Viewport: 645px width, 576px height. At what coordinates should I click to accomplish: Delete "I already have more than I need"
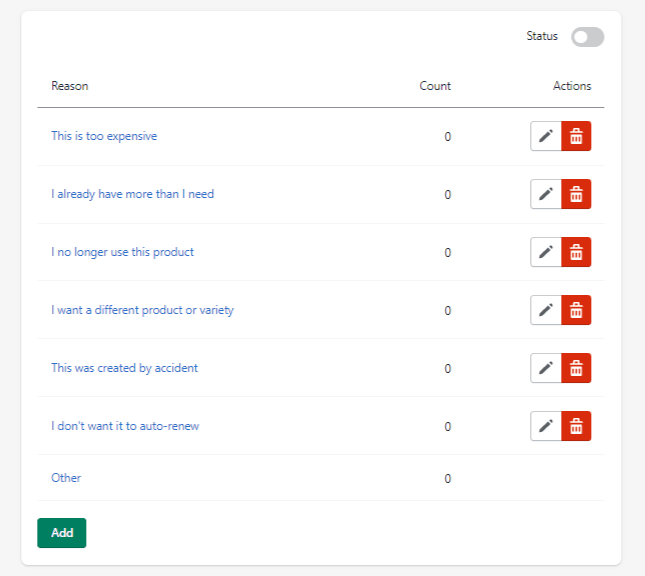pyautogui.click(x=576, y=194)
